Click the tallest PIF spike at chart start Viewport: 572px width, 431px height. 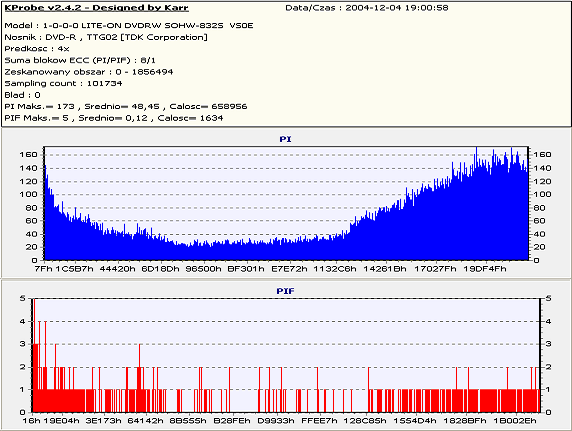pos(33,354)
